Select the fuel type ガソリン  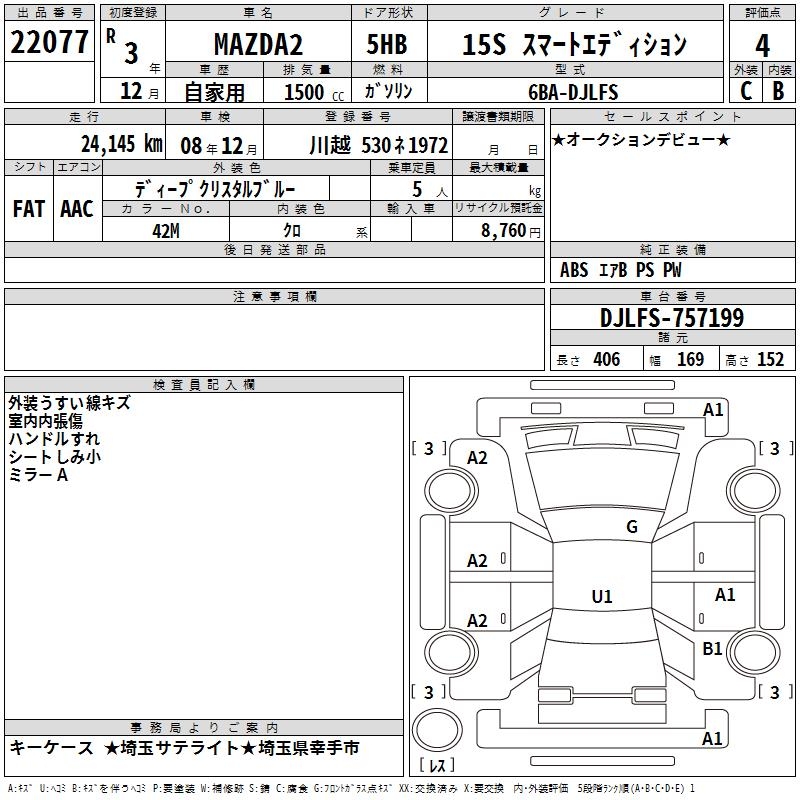click(x=388, y=91)
